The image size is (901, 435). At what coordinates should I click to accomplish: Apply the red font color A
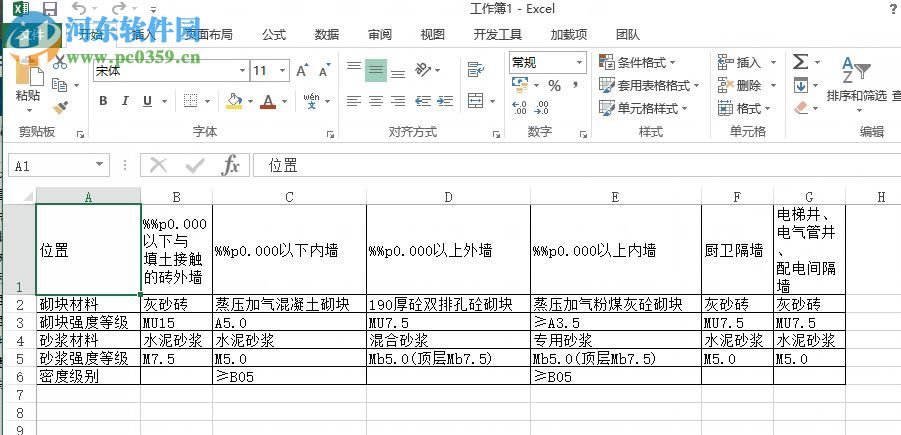tap(267, 101)
